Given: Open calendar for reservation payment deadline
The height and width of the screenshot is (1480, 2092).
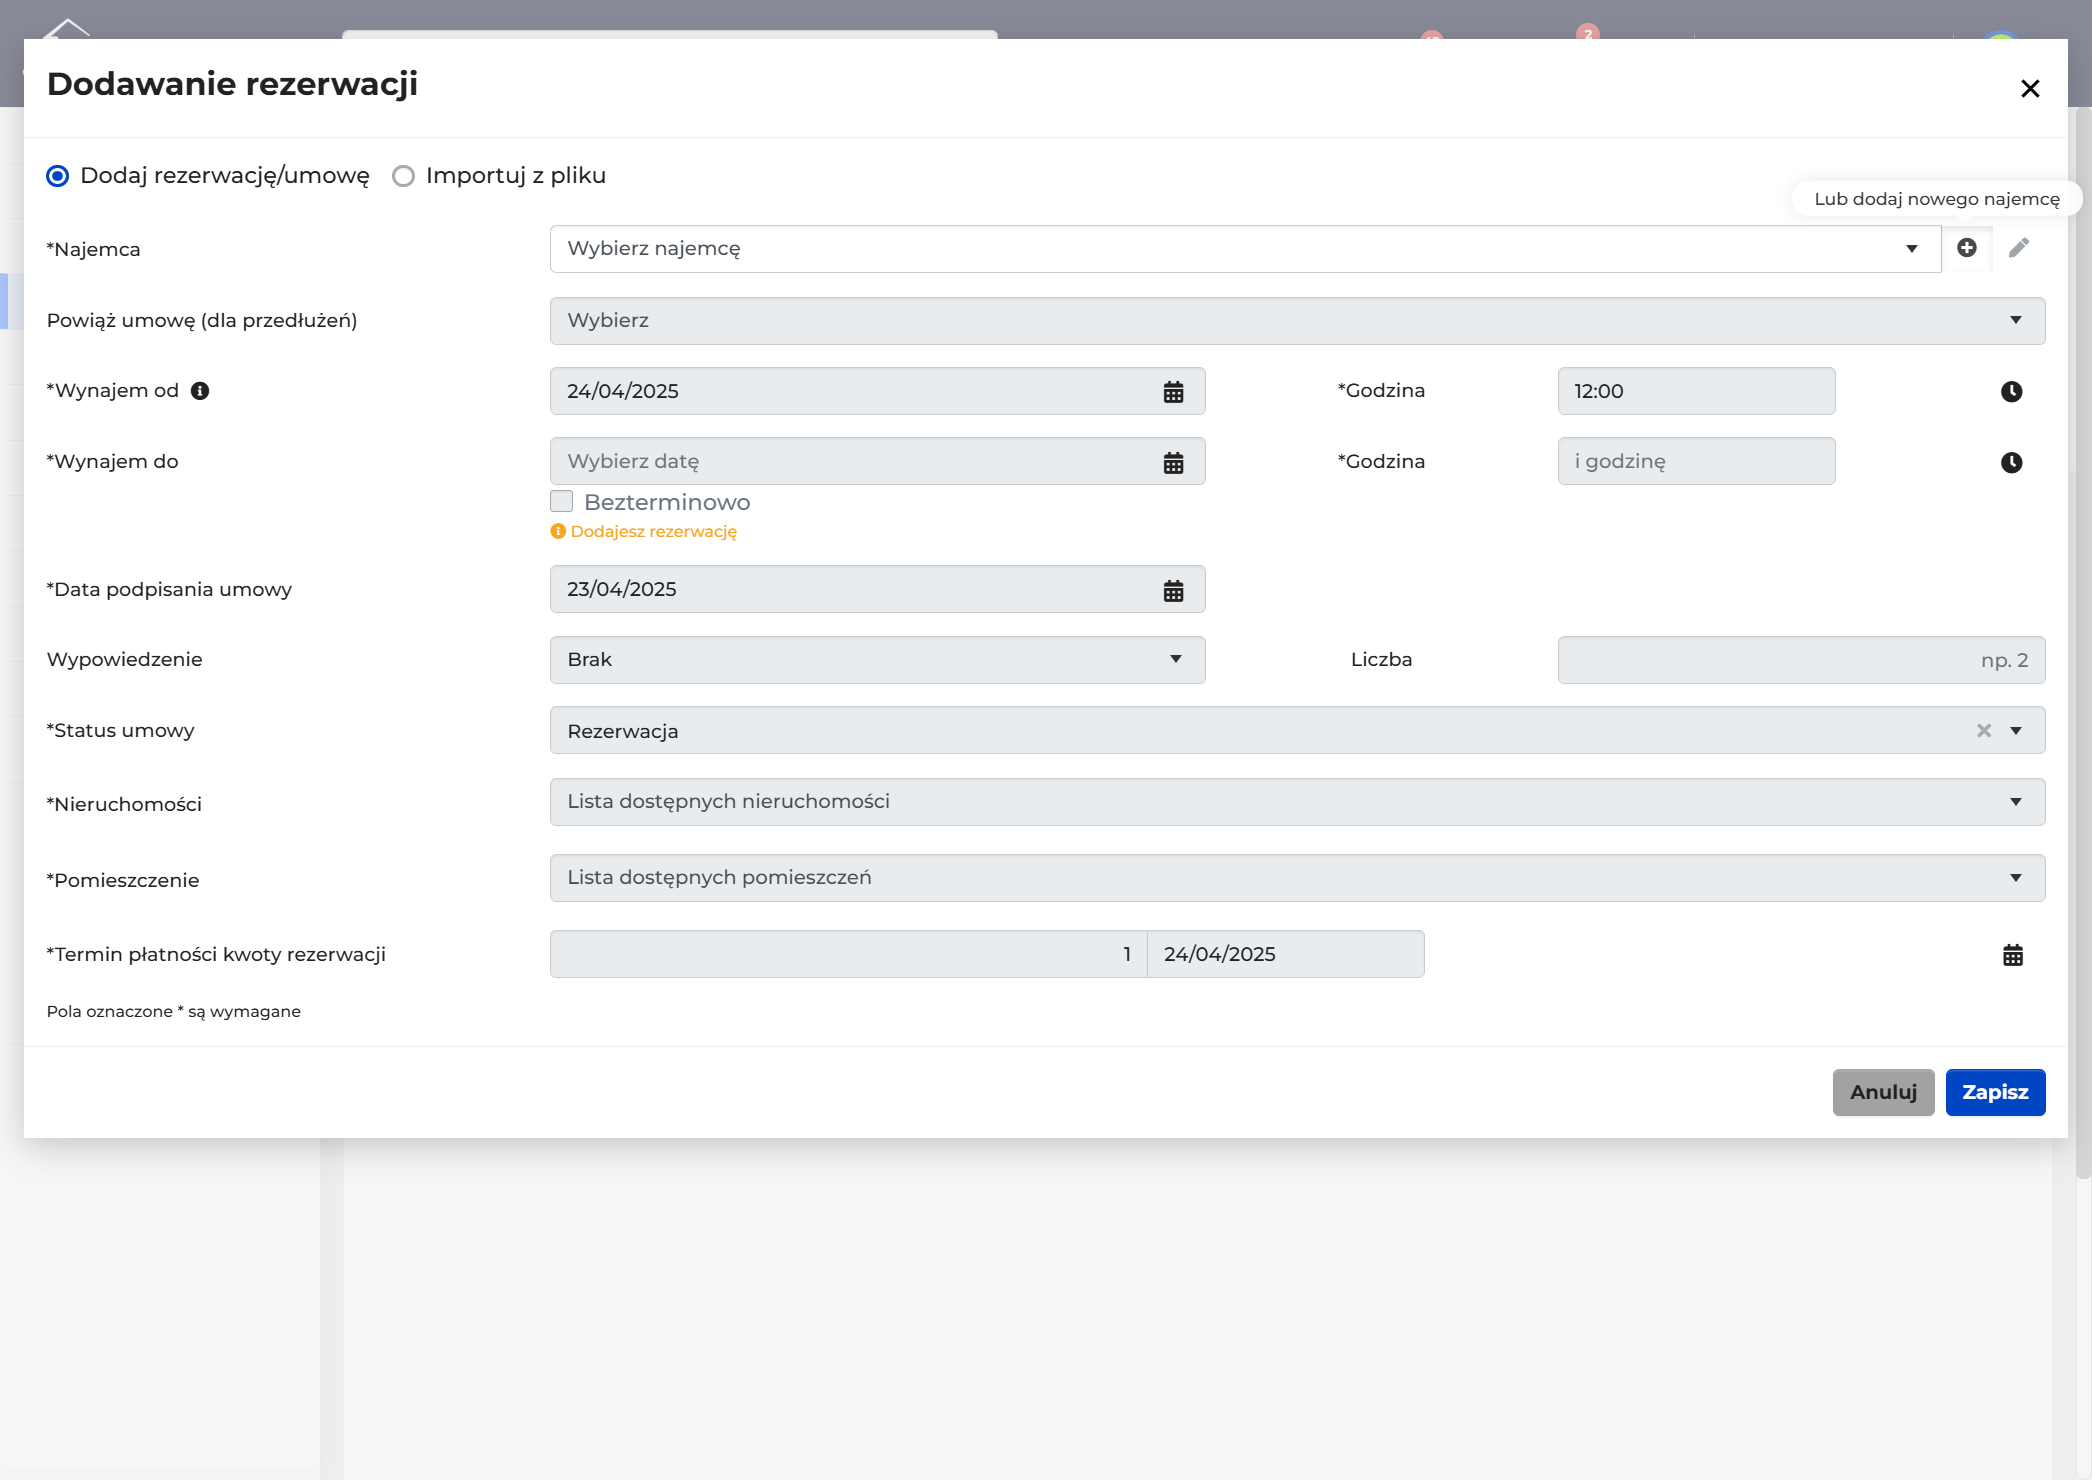Looking at the screenshot, I should tap(2013, 955).
